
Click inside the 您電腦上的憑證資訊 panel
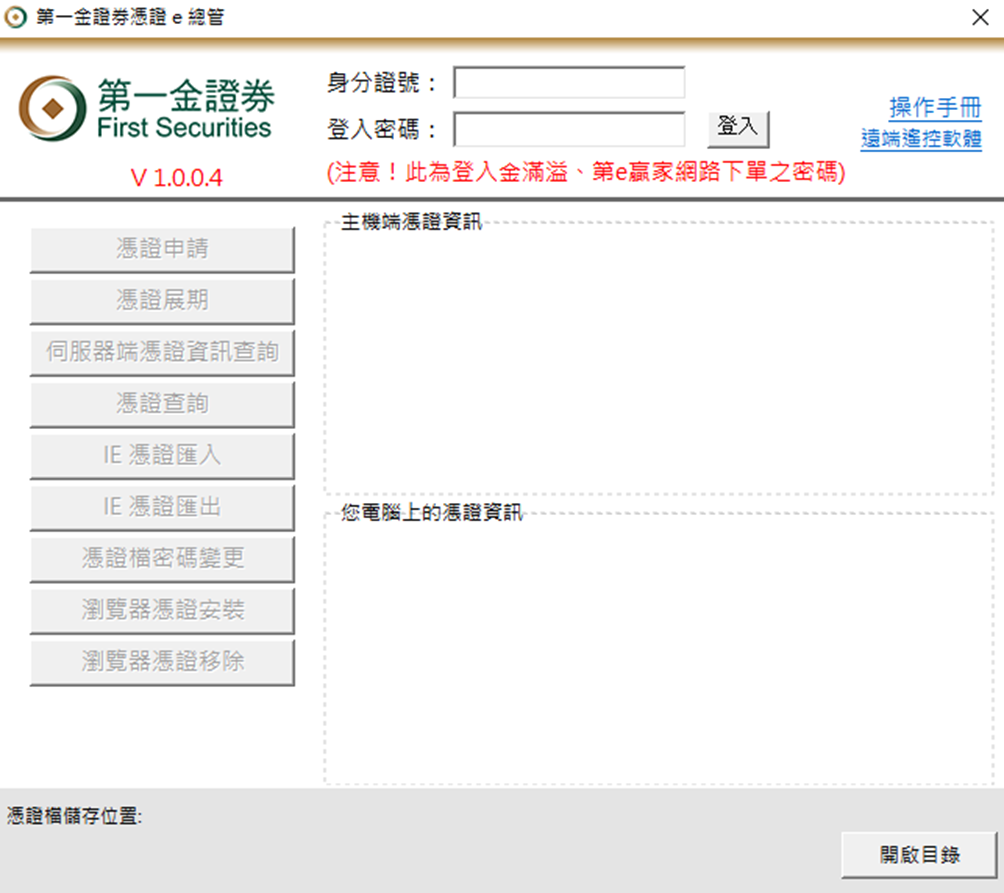pos(658,652)
